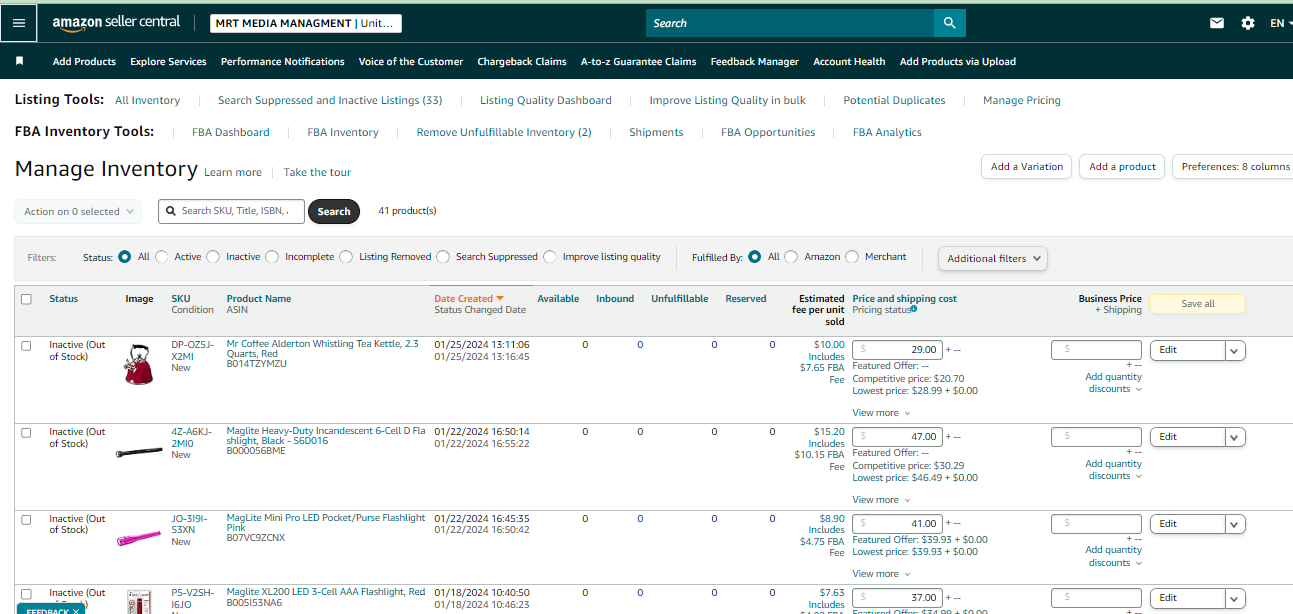This screenshot has width=1293, height=614.
Task: Click the black Search button beside SKU field
Action: coord(334,211)
